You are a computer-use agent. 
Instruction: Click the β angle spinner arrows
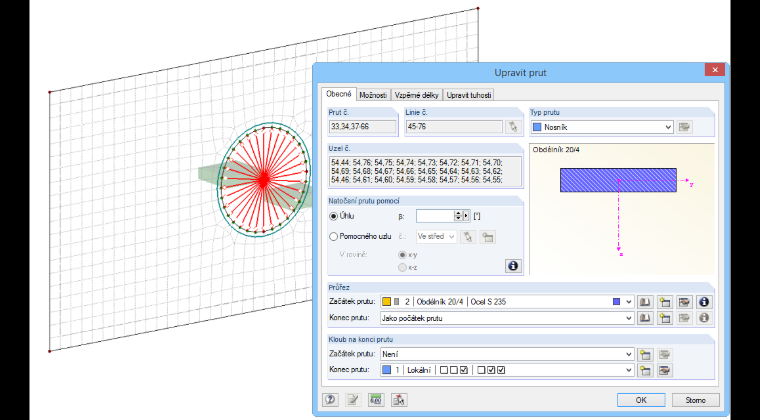458,216
